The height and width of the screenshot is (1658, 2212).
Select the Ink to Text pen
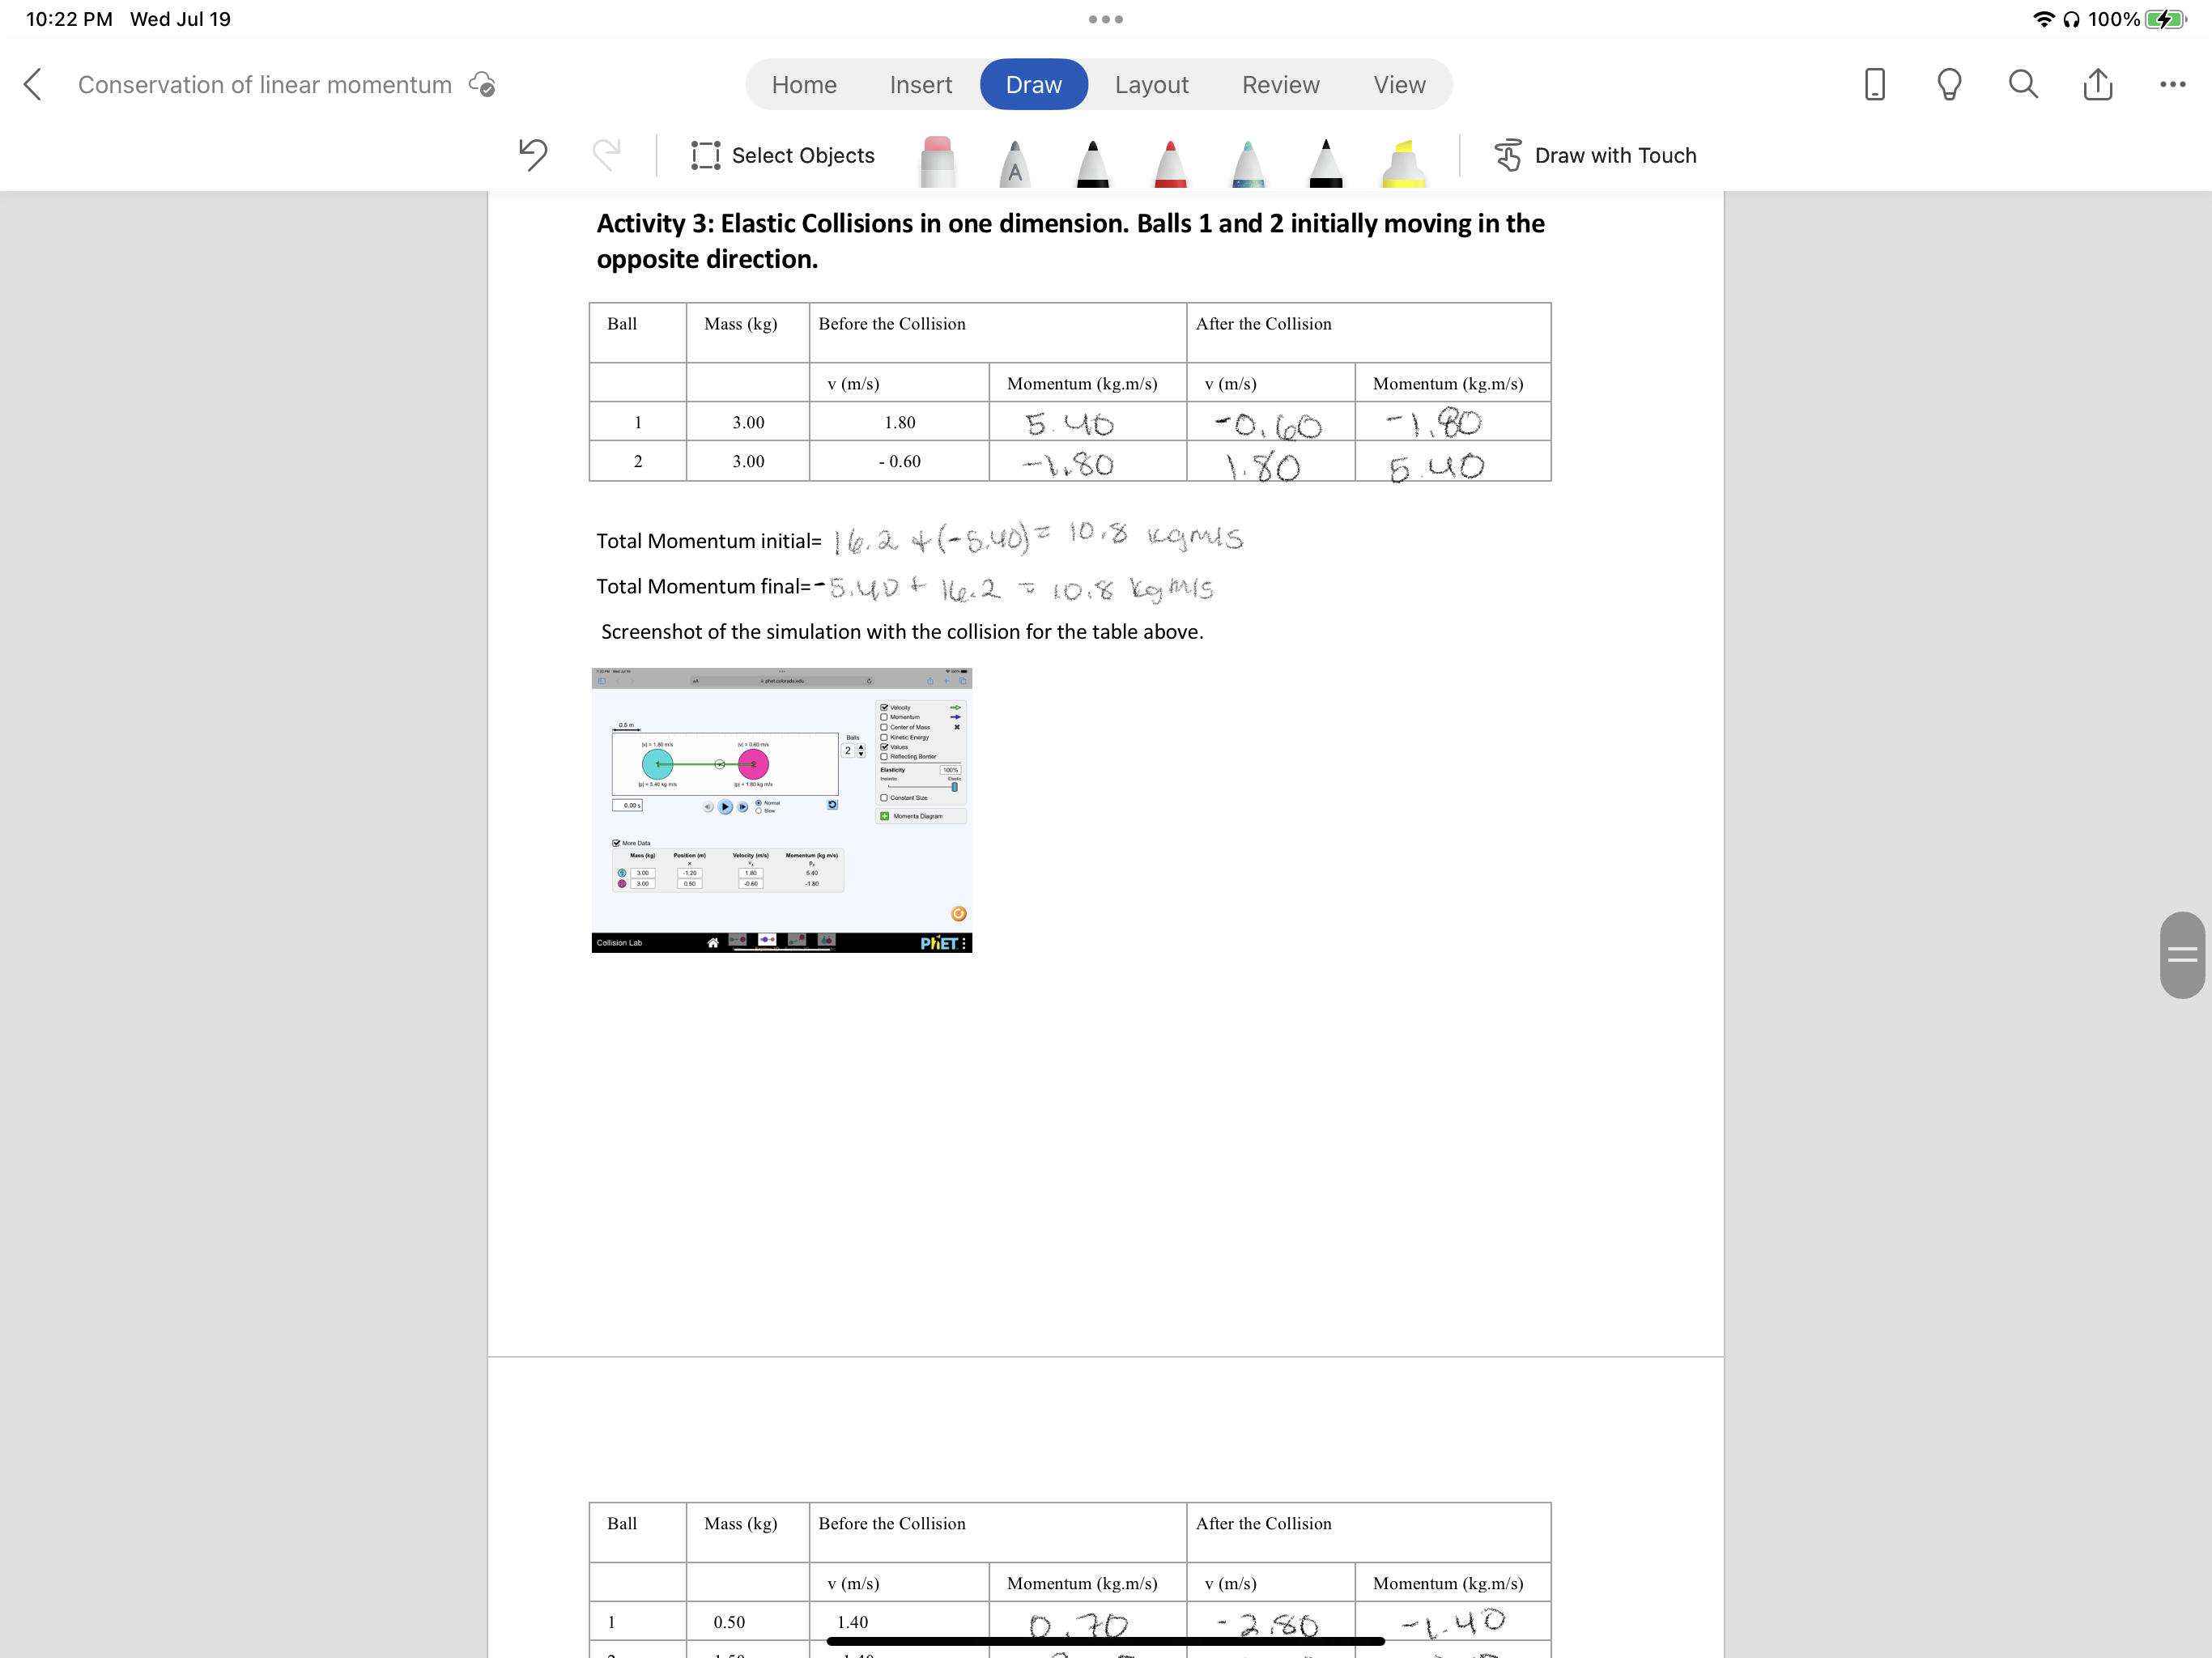click(x=1014, y=163)
